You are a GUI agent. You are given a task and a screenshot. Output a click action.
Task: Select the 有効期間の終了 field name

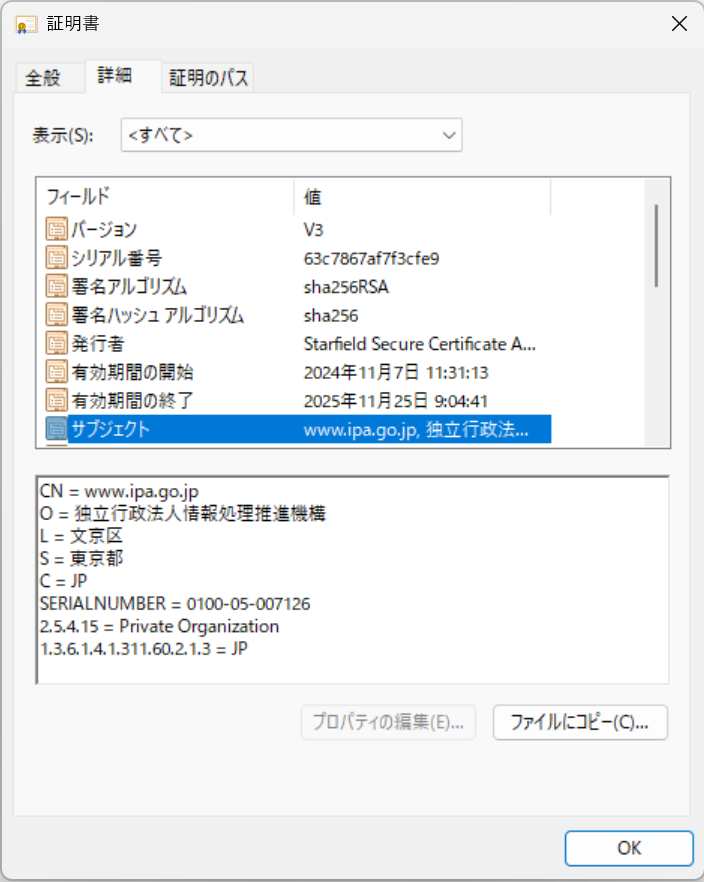pos(133,400)
